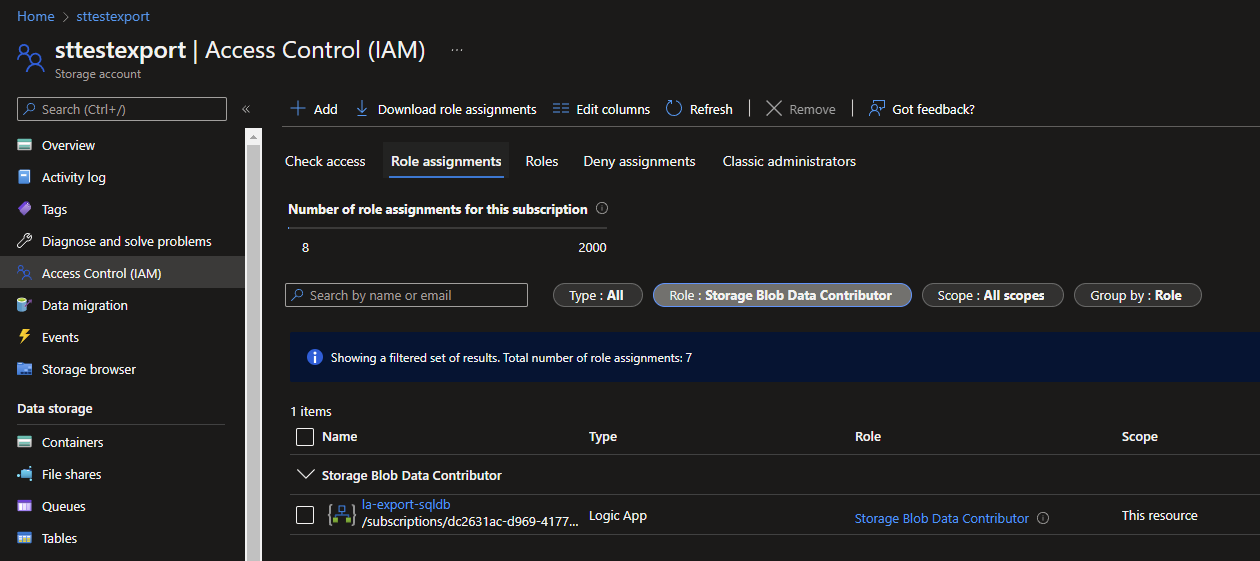
Task: Open Access Control (IAM) in sidebar
Action: [122, 273]
